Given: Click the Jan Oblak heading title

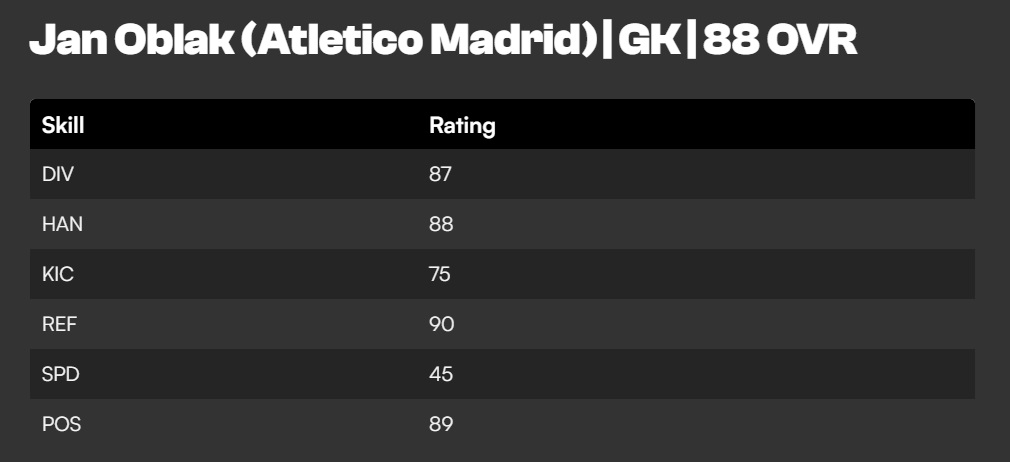Looking at the screenshot, I should (443, 41).
